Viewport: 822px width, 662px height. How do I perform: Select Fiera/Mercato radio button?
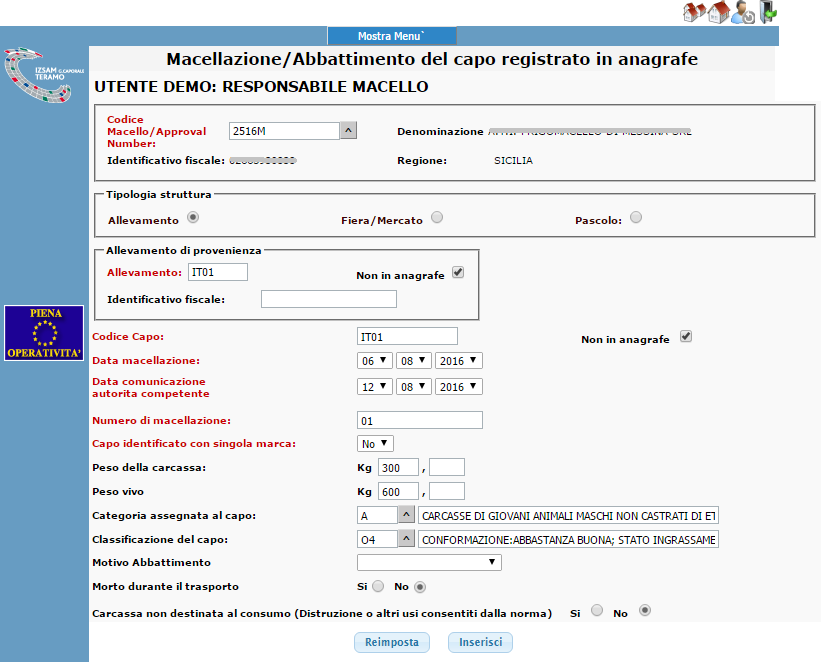[437, 217]
